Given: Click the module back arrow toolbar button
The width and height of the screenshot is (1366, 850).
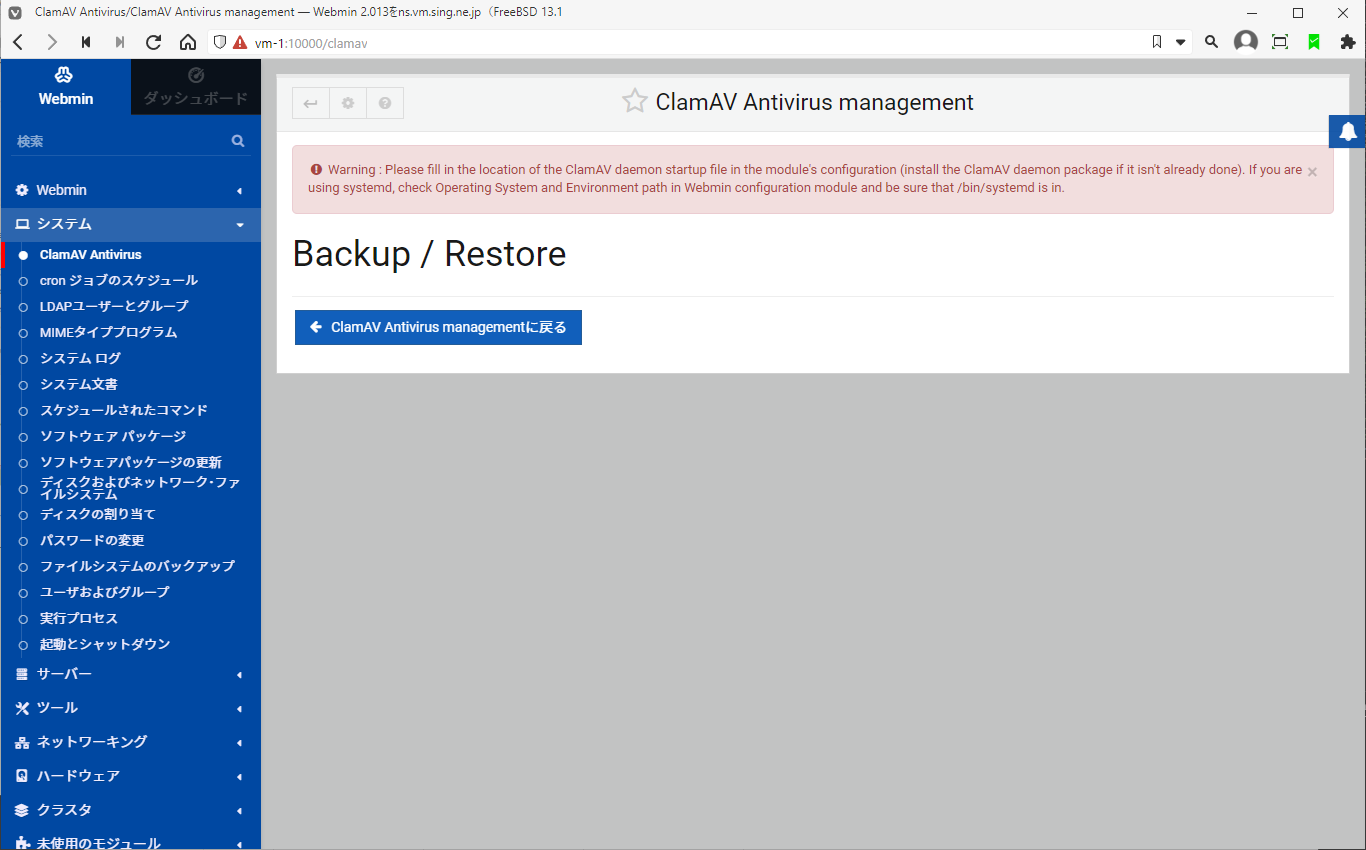Looking at the screenshot, I should [x=310, y=103].
